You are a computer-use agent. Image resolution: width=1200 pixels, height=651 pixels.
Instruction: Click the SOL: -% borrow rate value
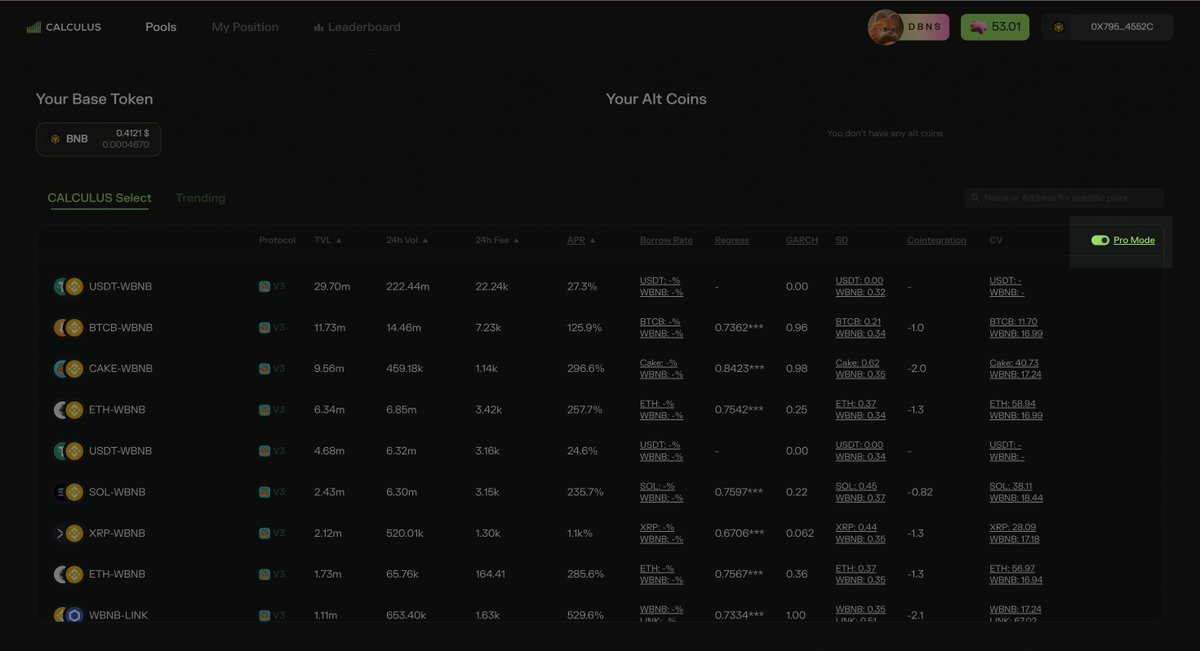(657, 486)
